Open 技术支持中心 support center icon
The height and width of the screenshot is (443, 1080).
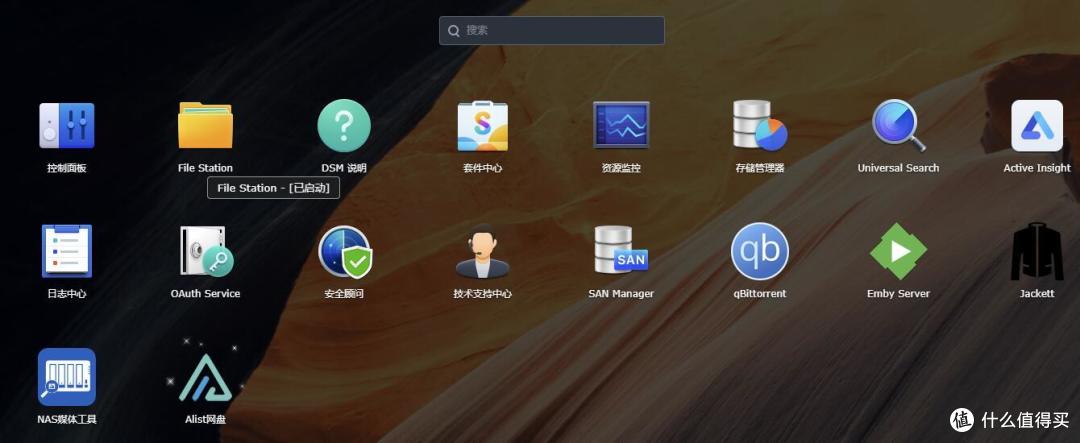tap(483, 251)
